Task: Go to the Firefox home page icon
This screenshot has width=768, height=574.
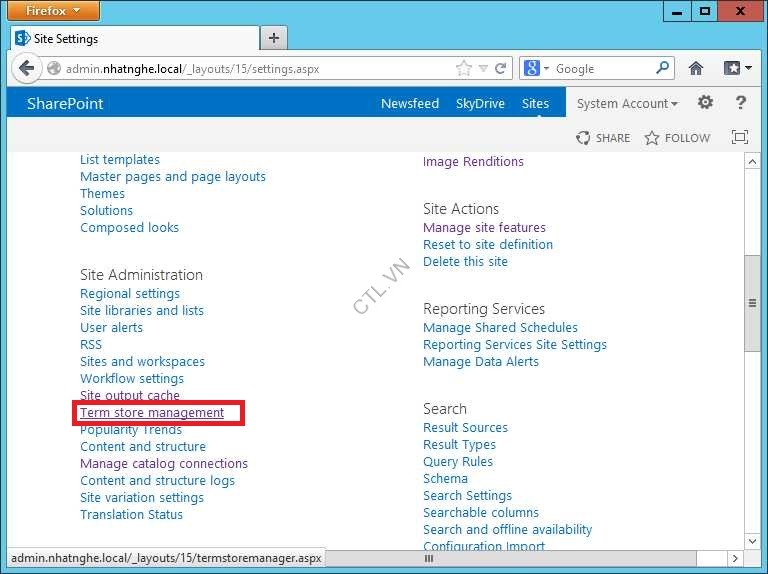Action: pyautogui.click(x=696, y=69)
